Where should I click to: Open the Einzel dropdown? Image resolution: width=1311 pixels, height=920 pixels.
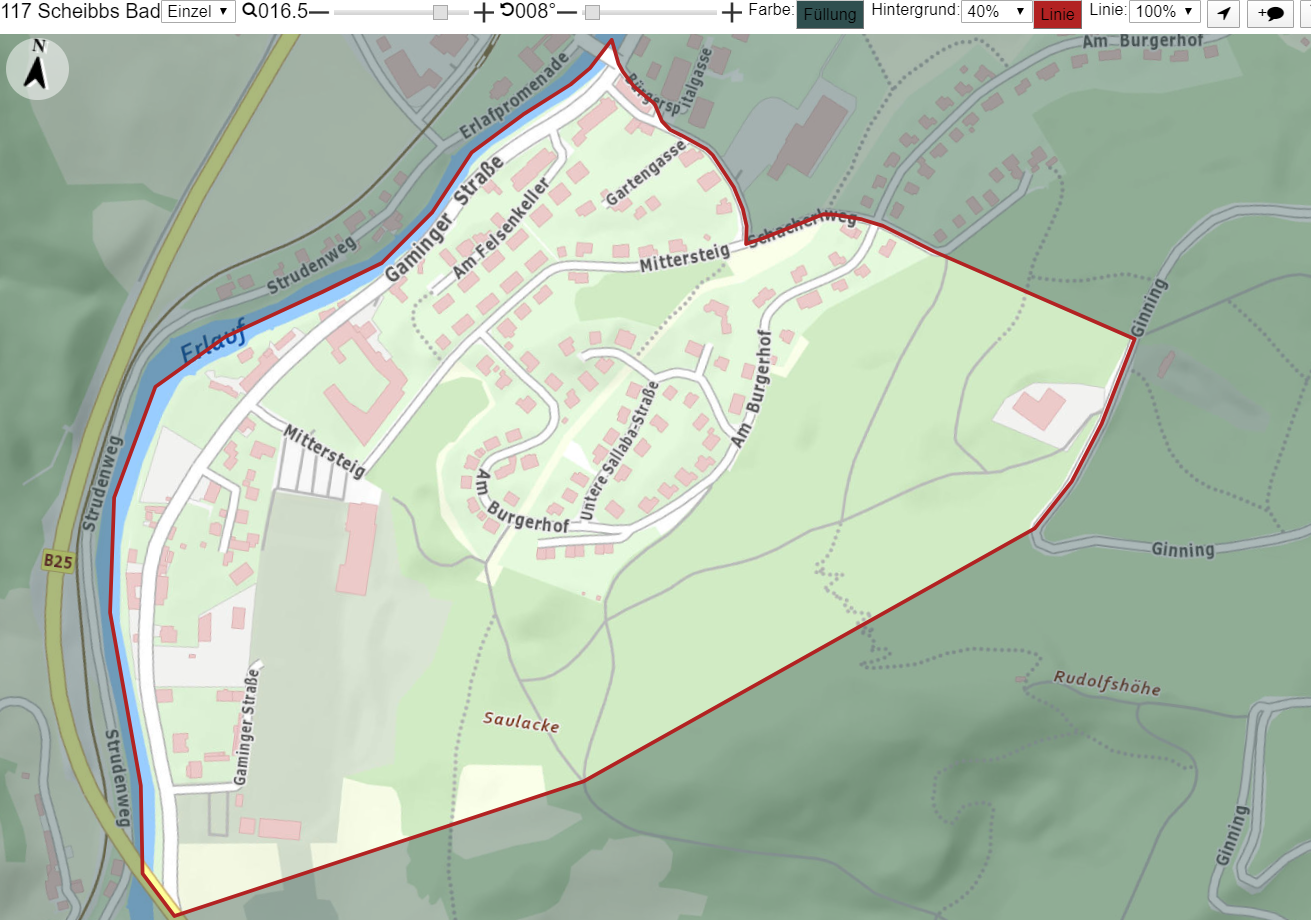click(198, 12)
